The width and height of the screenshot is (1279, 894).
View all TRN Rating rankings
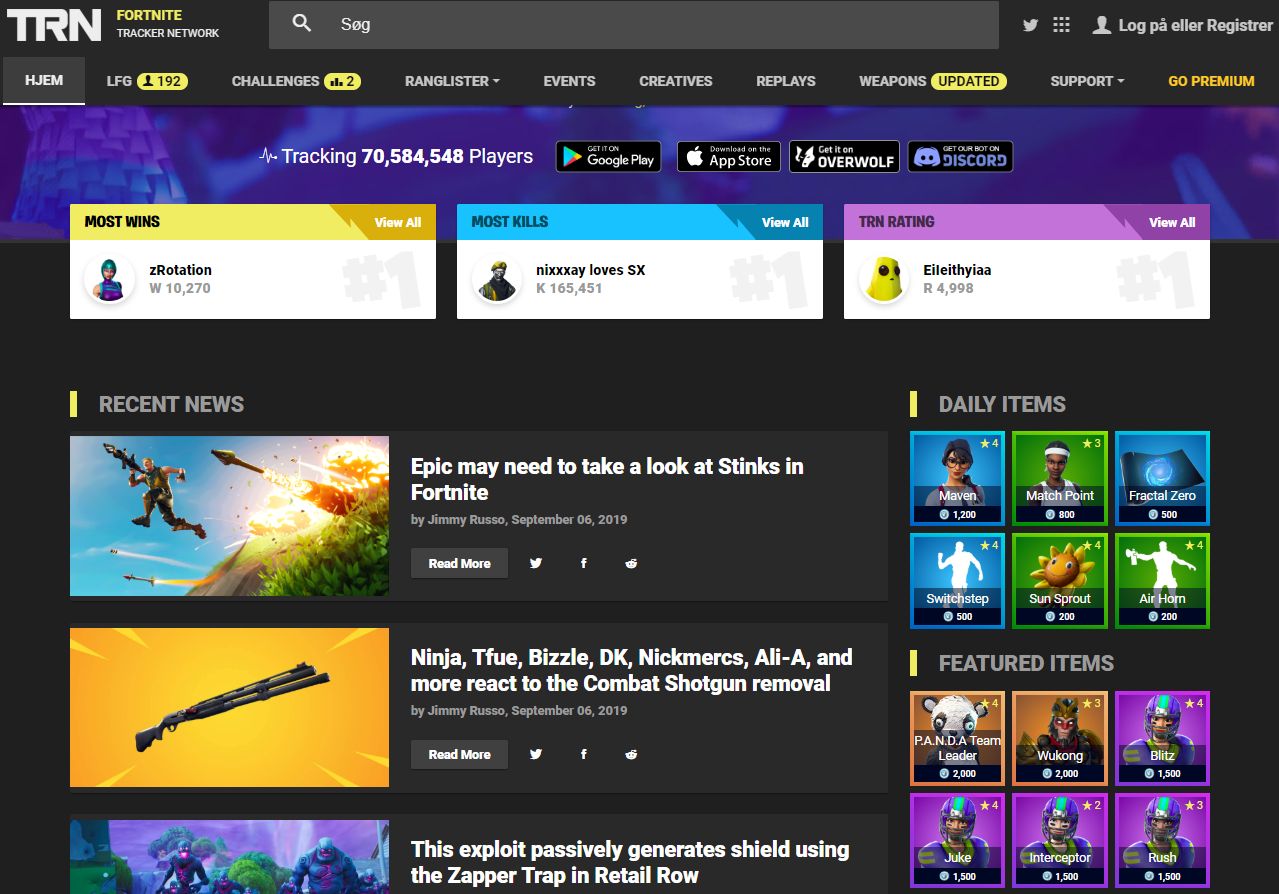coord(1172,222)
